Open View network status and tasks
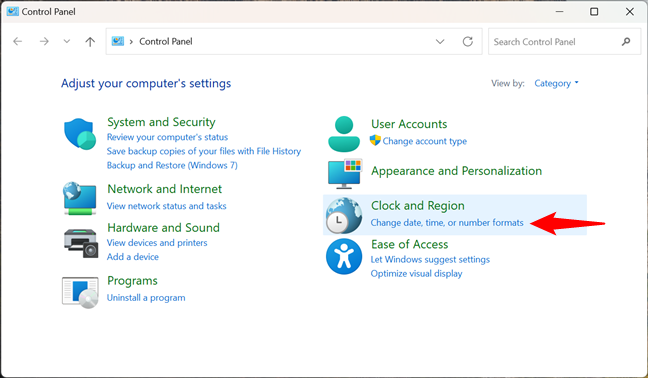 coord(167,206)
